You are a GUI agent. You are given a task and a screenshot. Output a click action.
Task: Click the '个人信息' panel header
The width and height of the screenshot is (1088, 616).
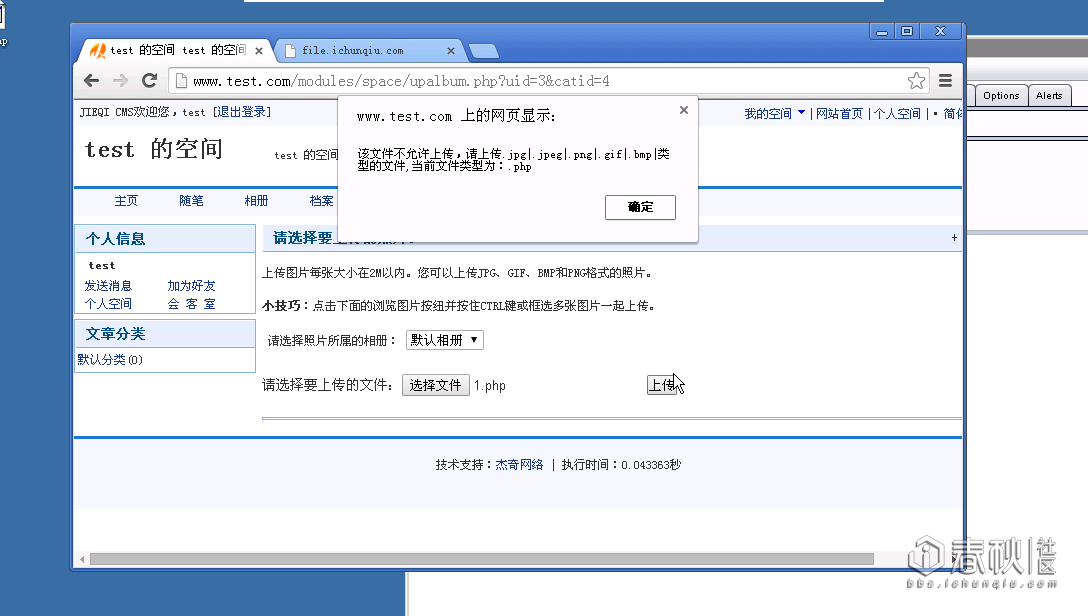pyautogui.click(x=165, y=239)
